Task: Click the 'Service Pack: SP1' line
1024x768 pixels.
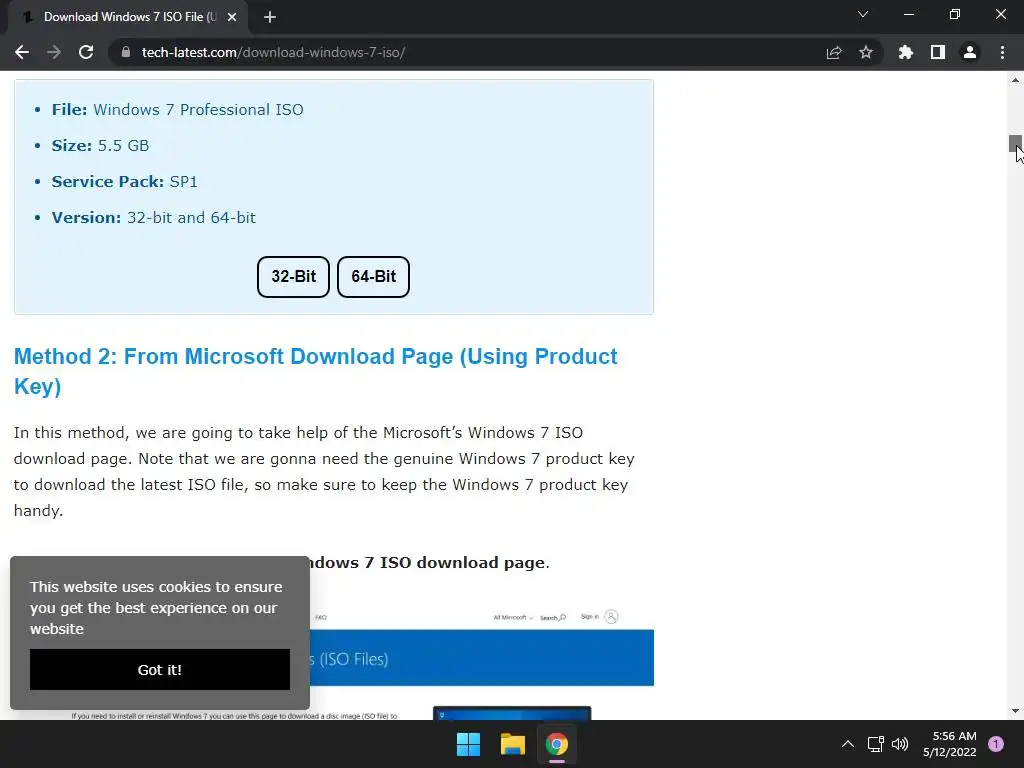Action: [125, 182]
